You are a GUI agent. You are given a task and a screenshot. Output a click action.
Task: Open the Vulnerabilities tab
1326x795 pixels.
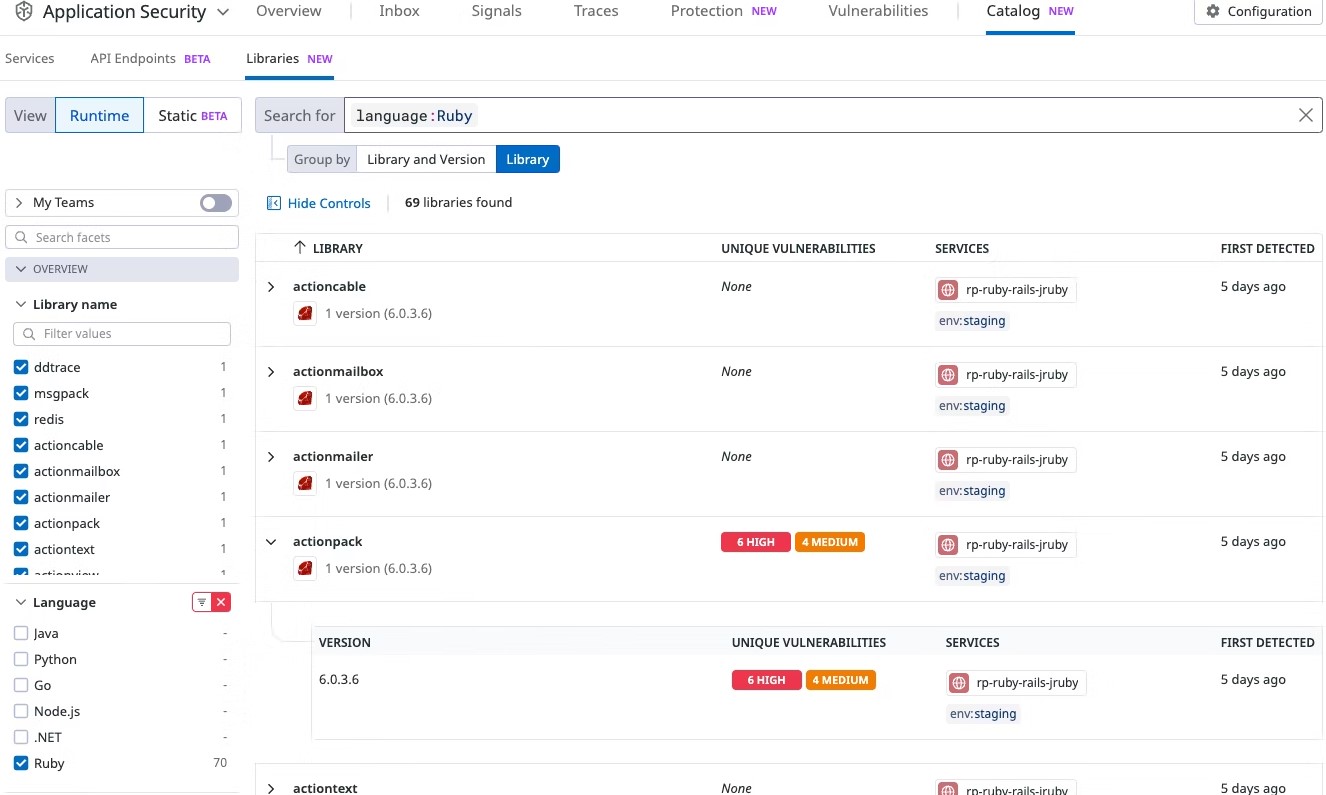pyautogui.click(x=878, y=11)
